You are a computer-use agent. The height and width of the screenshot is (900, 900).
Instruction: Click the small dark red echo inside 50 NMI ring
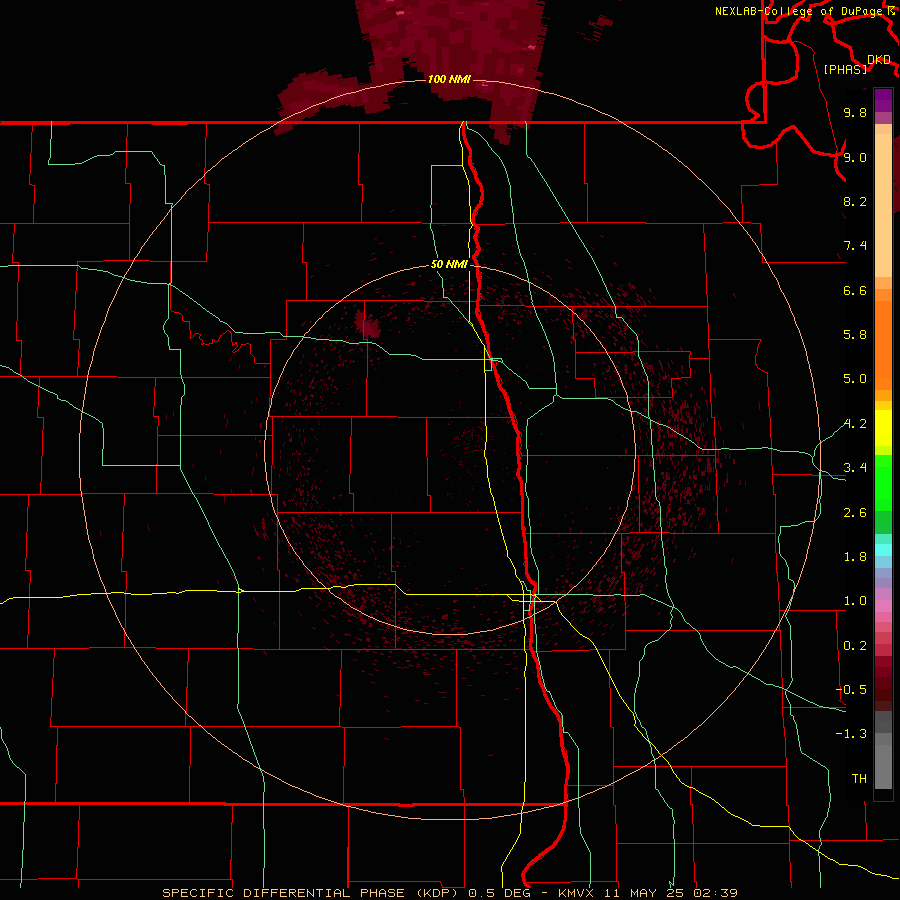coord(367,325)
